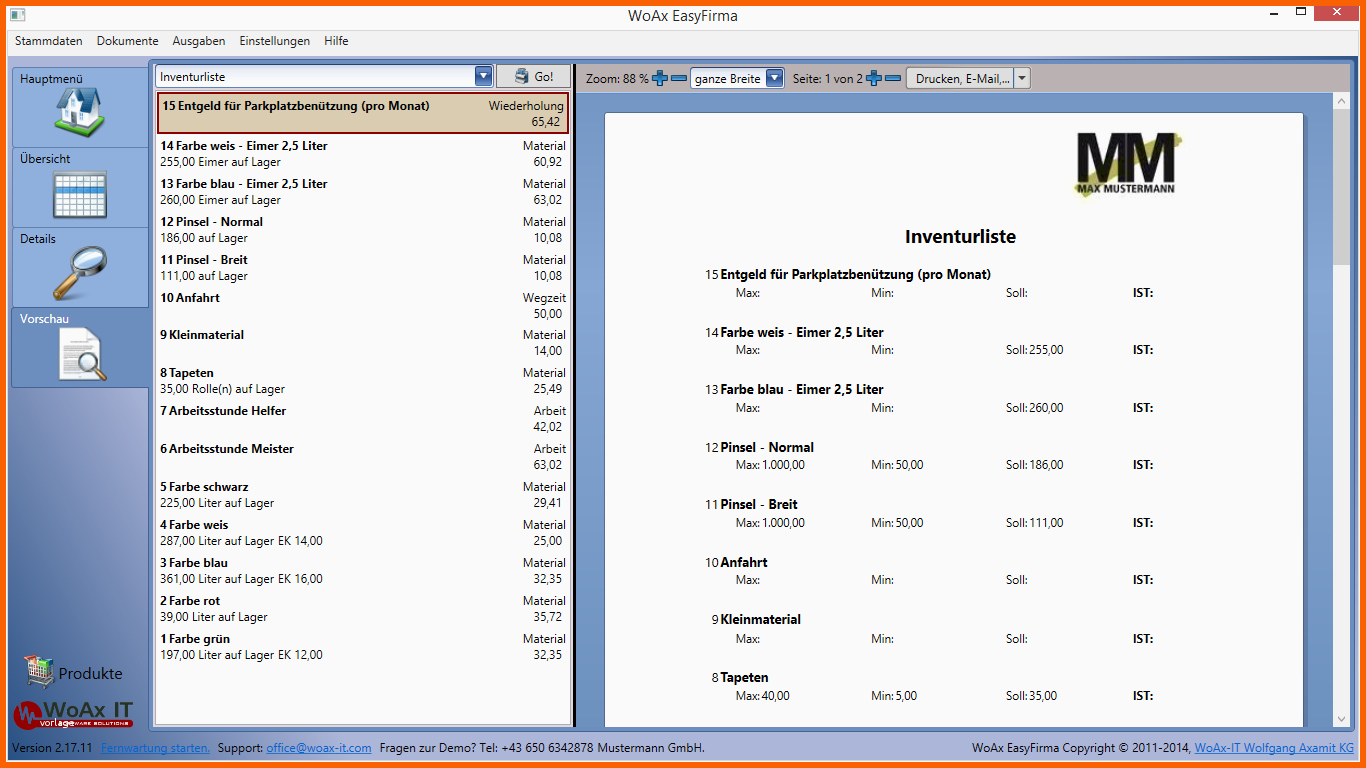
Task: Open the Stammdaten menu
Action: [49, 41]
